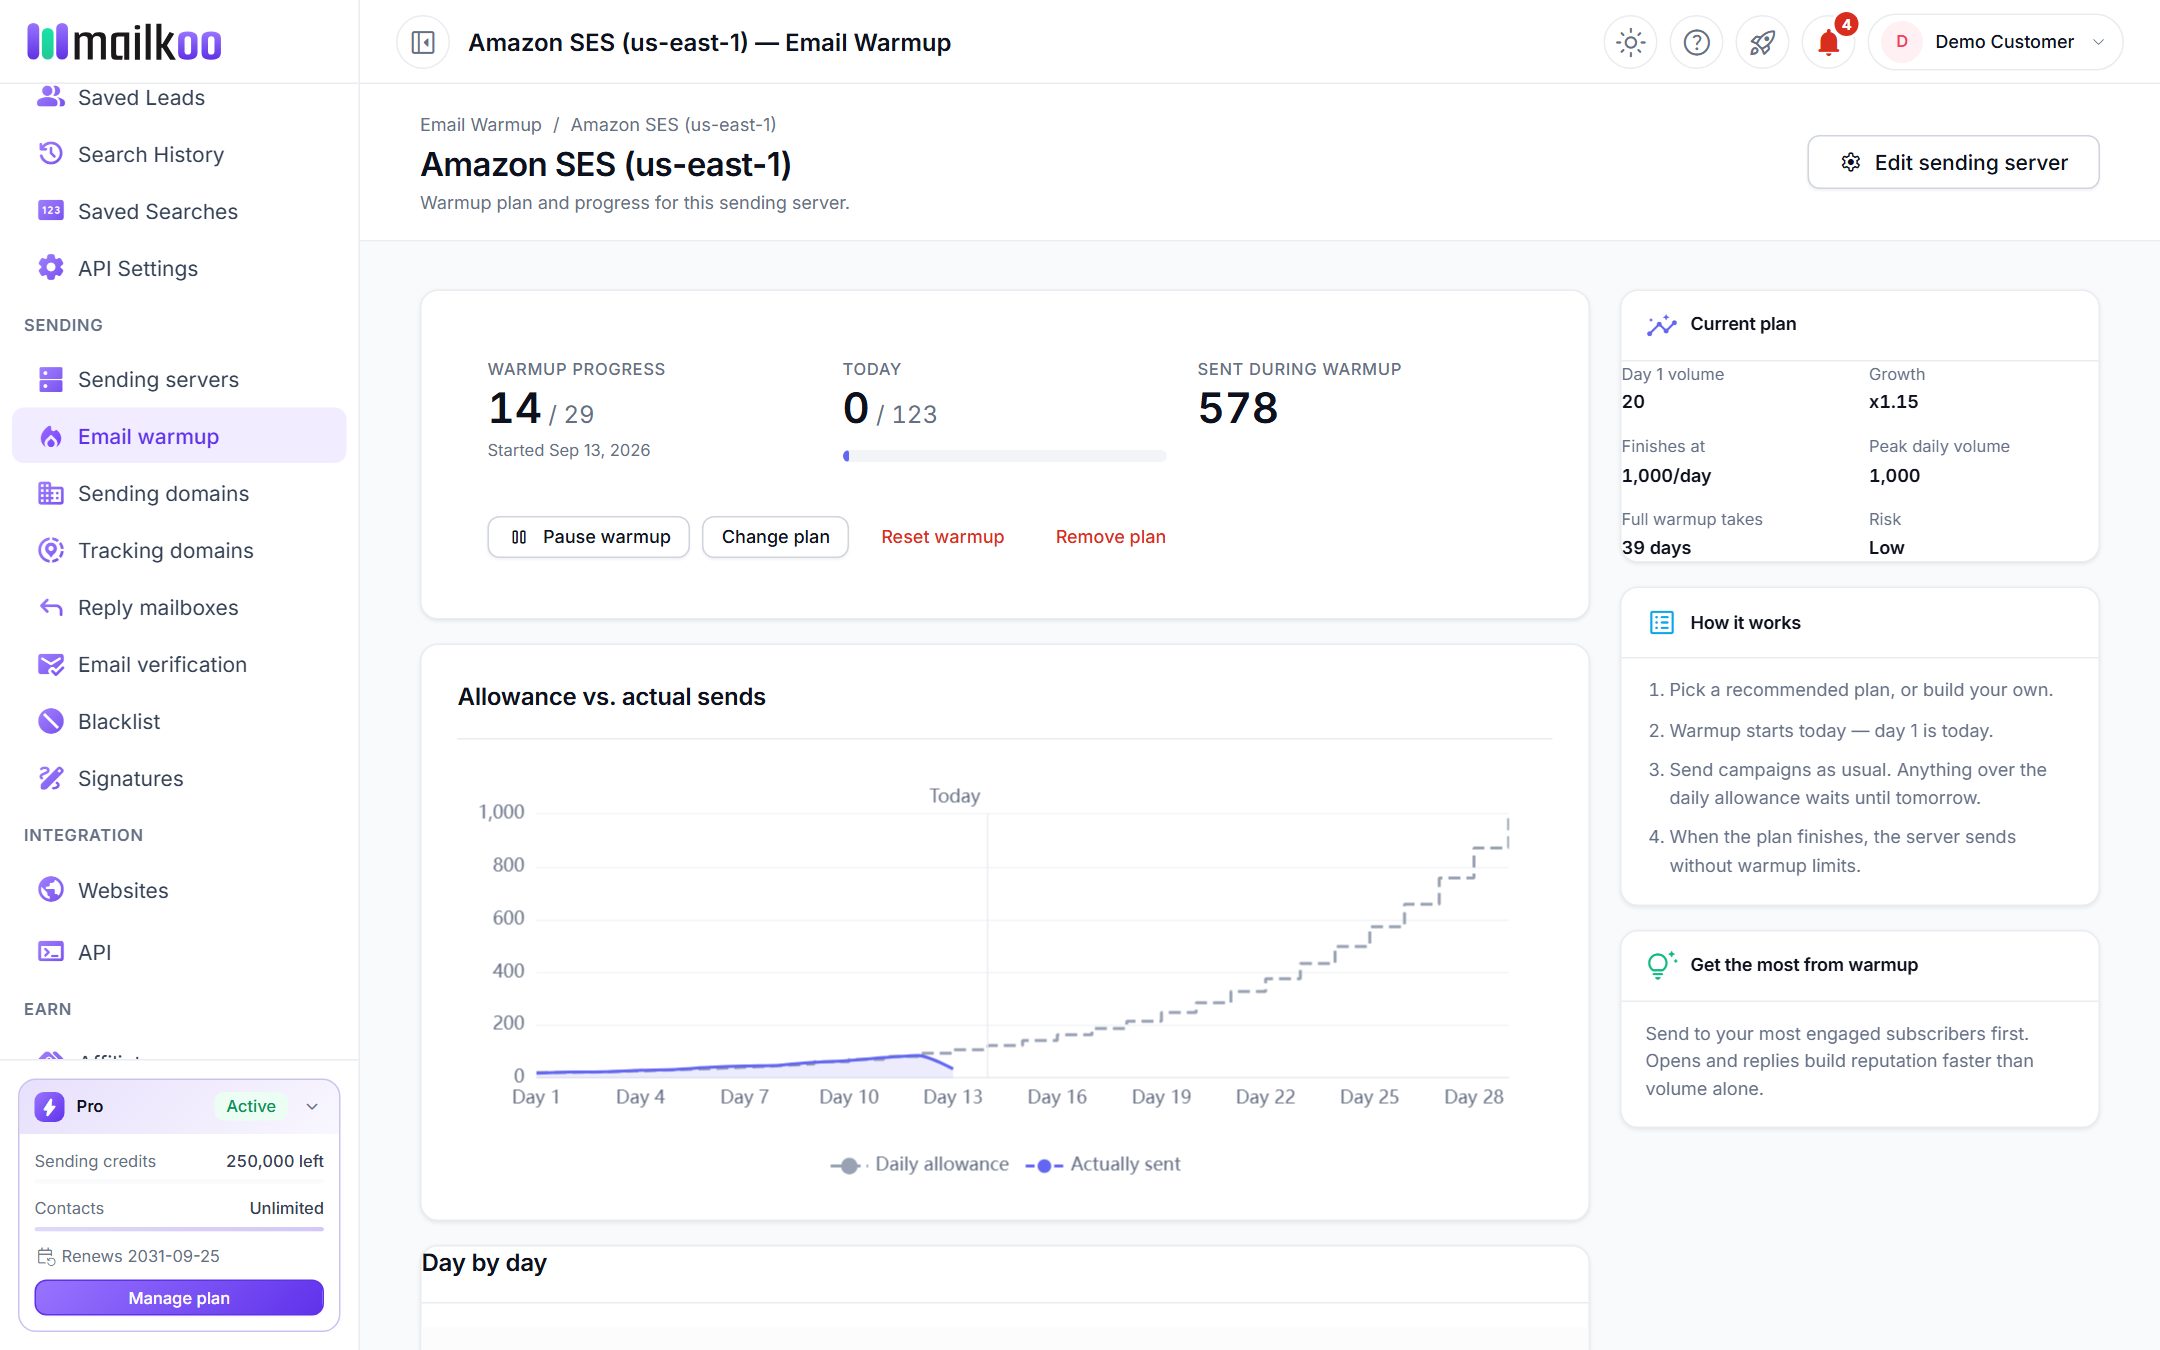Click "Renews 2031-09-25" text
Viewport: 2160px width, 1350px height.
pos(140,1256)
